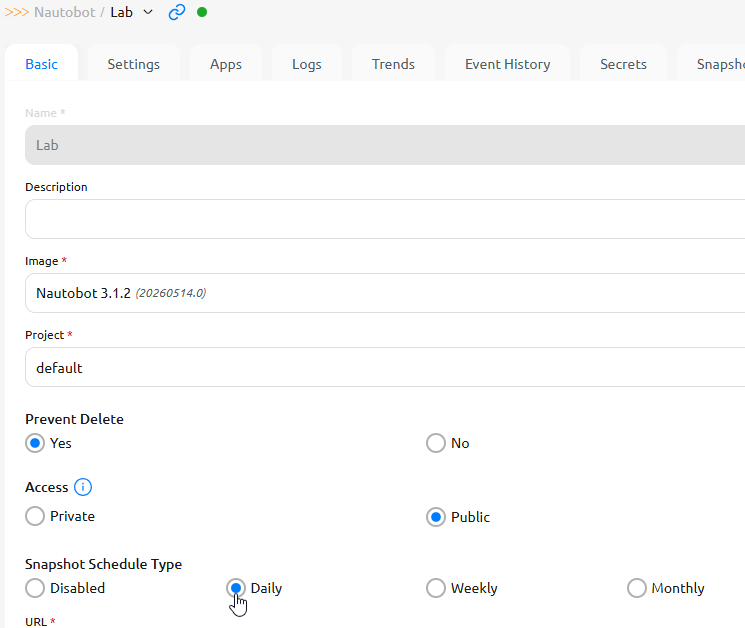
Task: Click the URL field label
Action: [40, 622]
